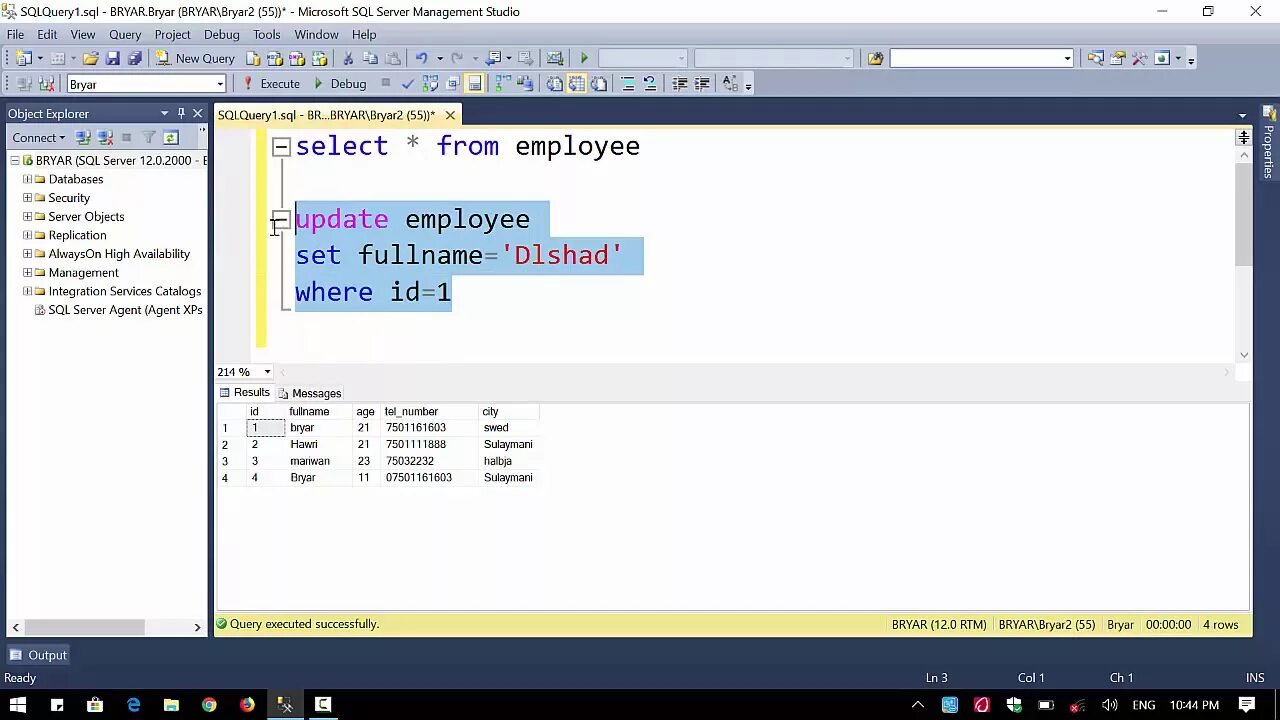This screenshot has width=1280, height=720.
Task: Click the Find in Files icon
Action: tap(876, 58)
